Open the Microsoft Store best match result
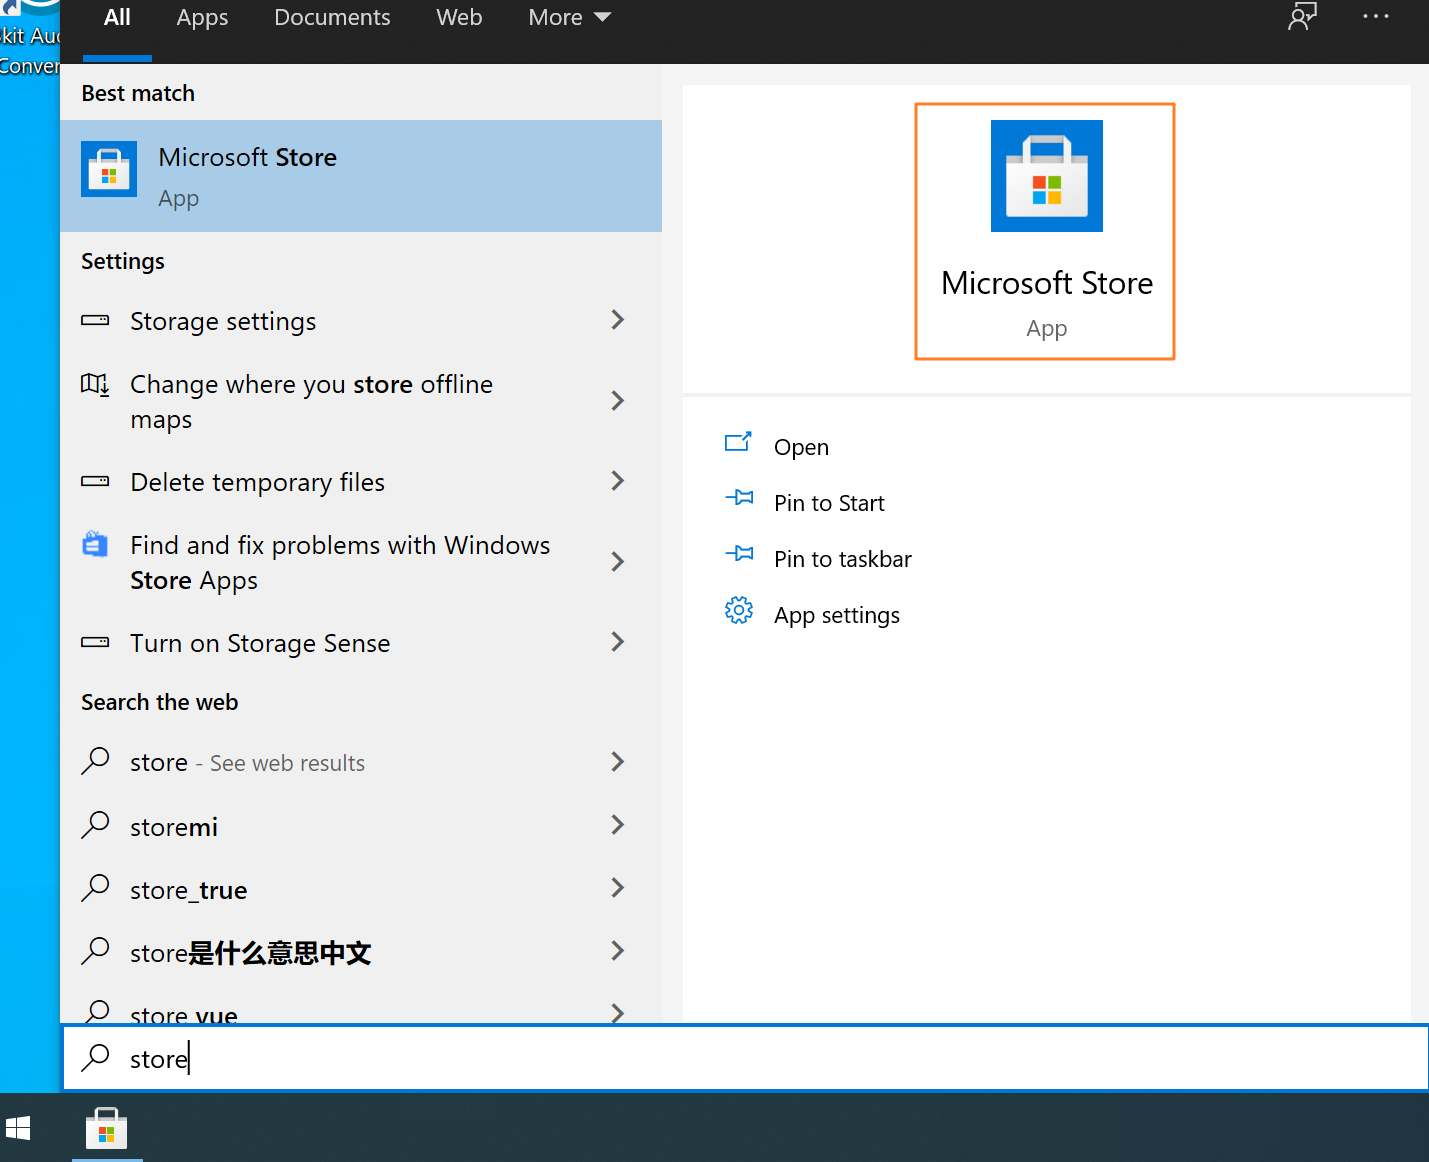1429x1162 pixels. pyautogui.click(x=361, y=176)
